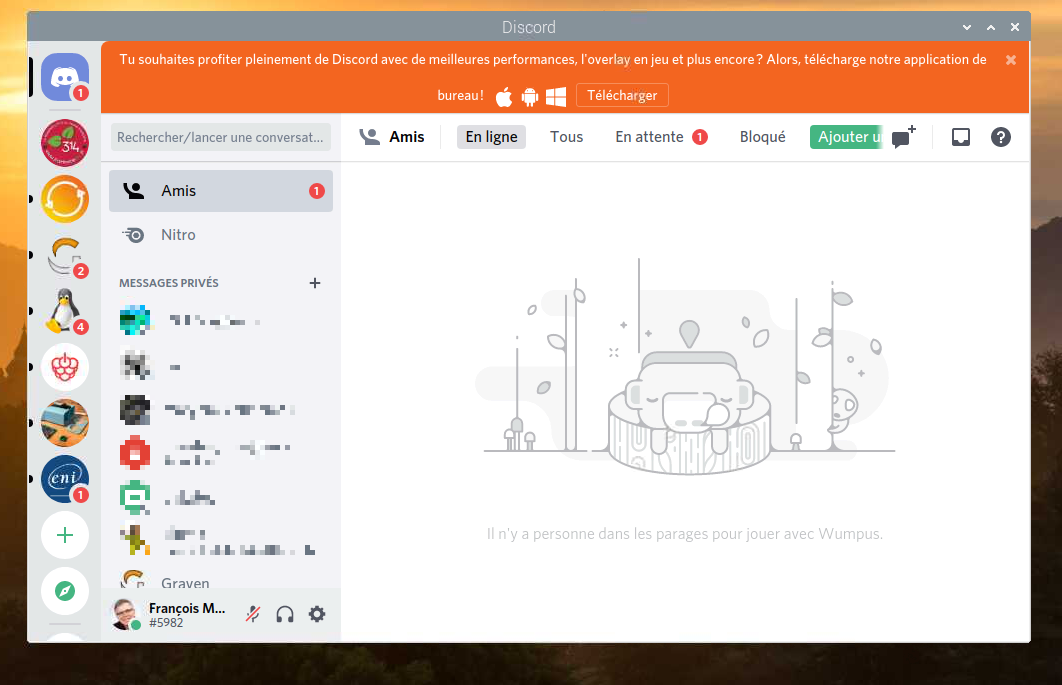The image size is (1062, 685).
Task: Add a server with the plus button
Action: pos(65,535)
